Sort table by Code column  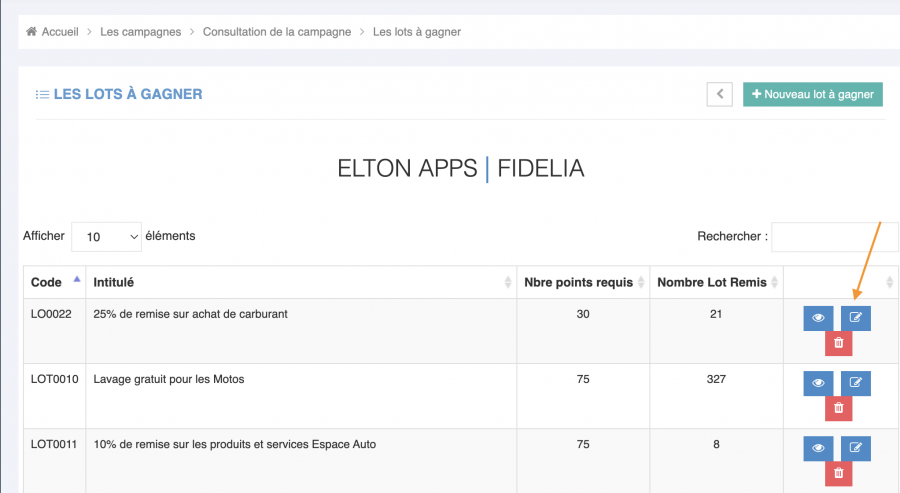click(53, 282)
